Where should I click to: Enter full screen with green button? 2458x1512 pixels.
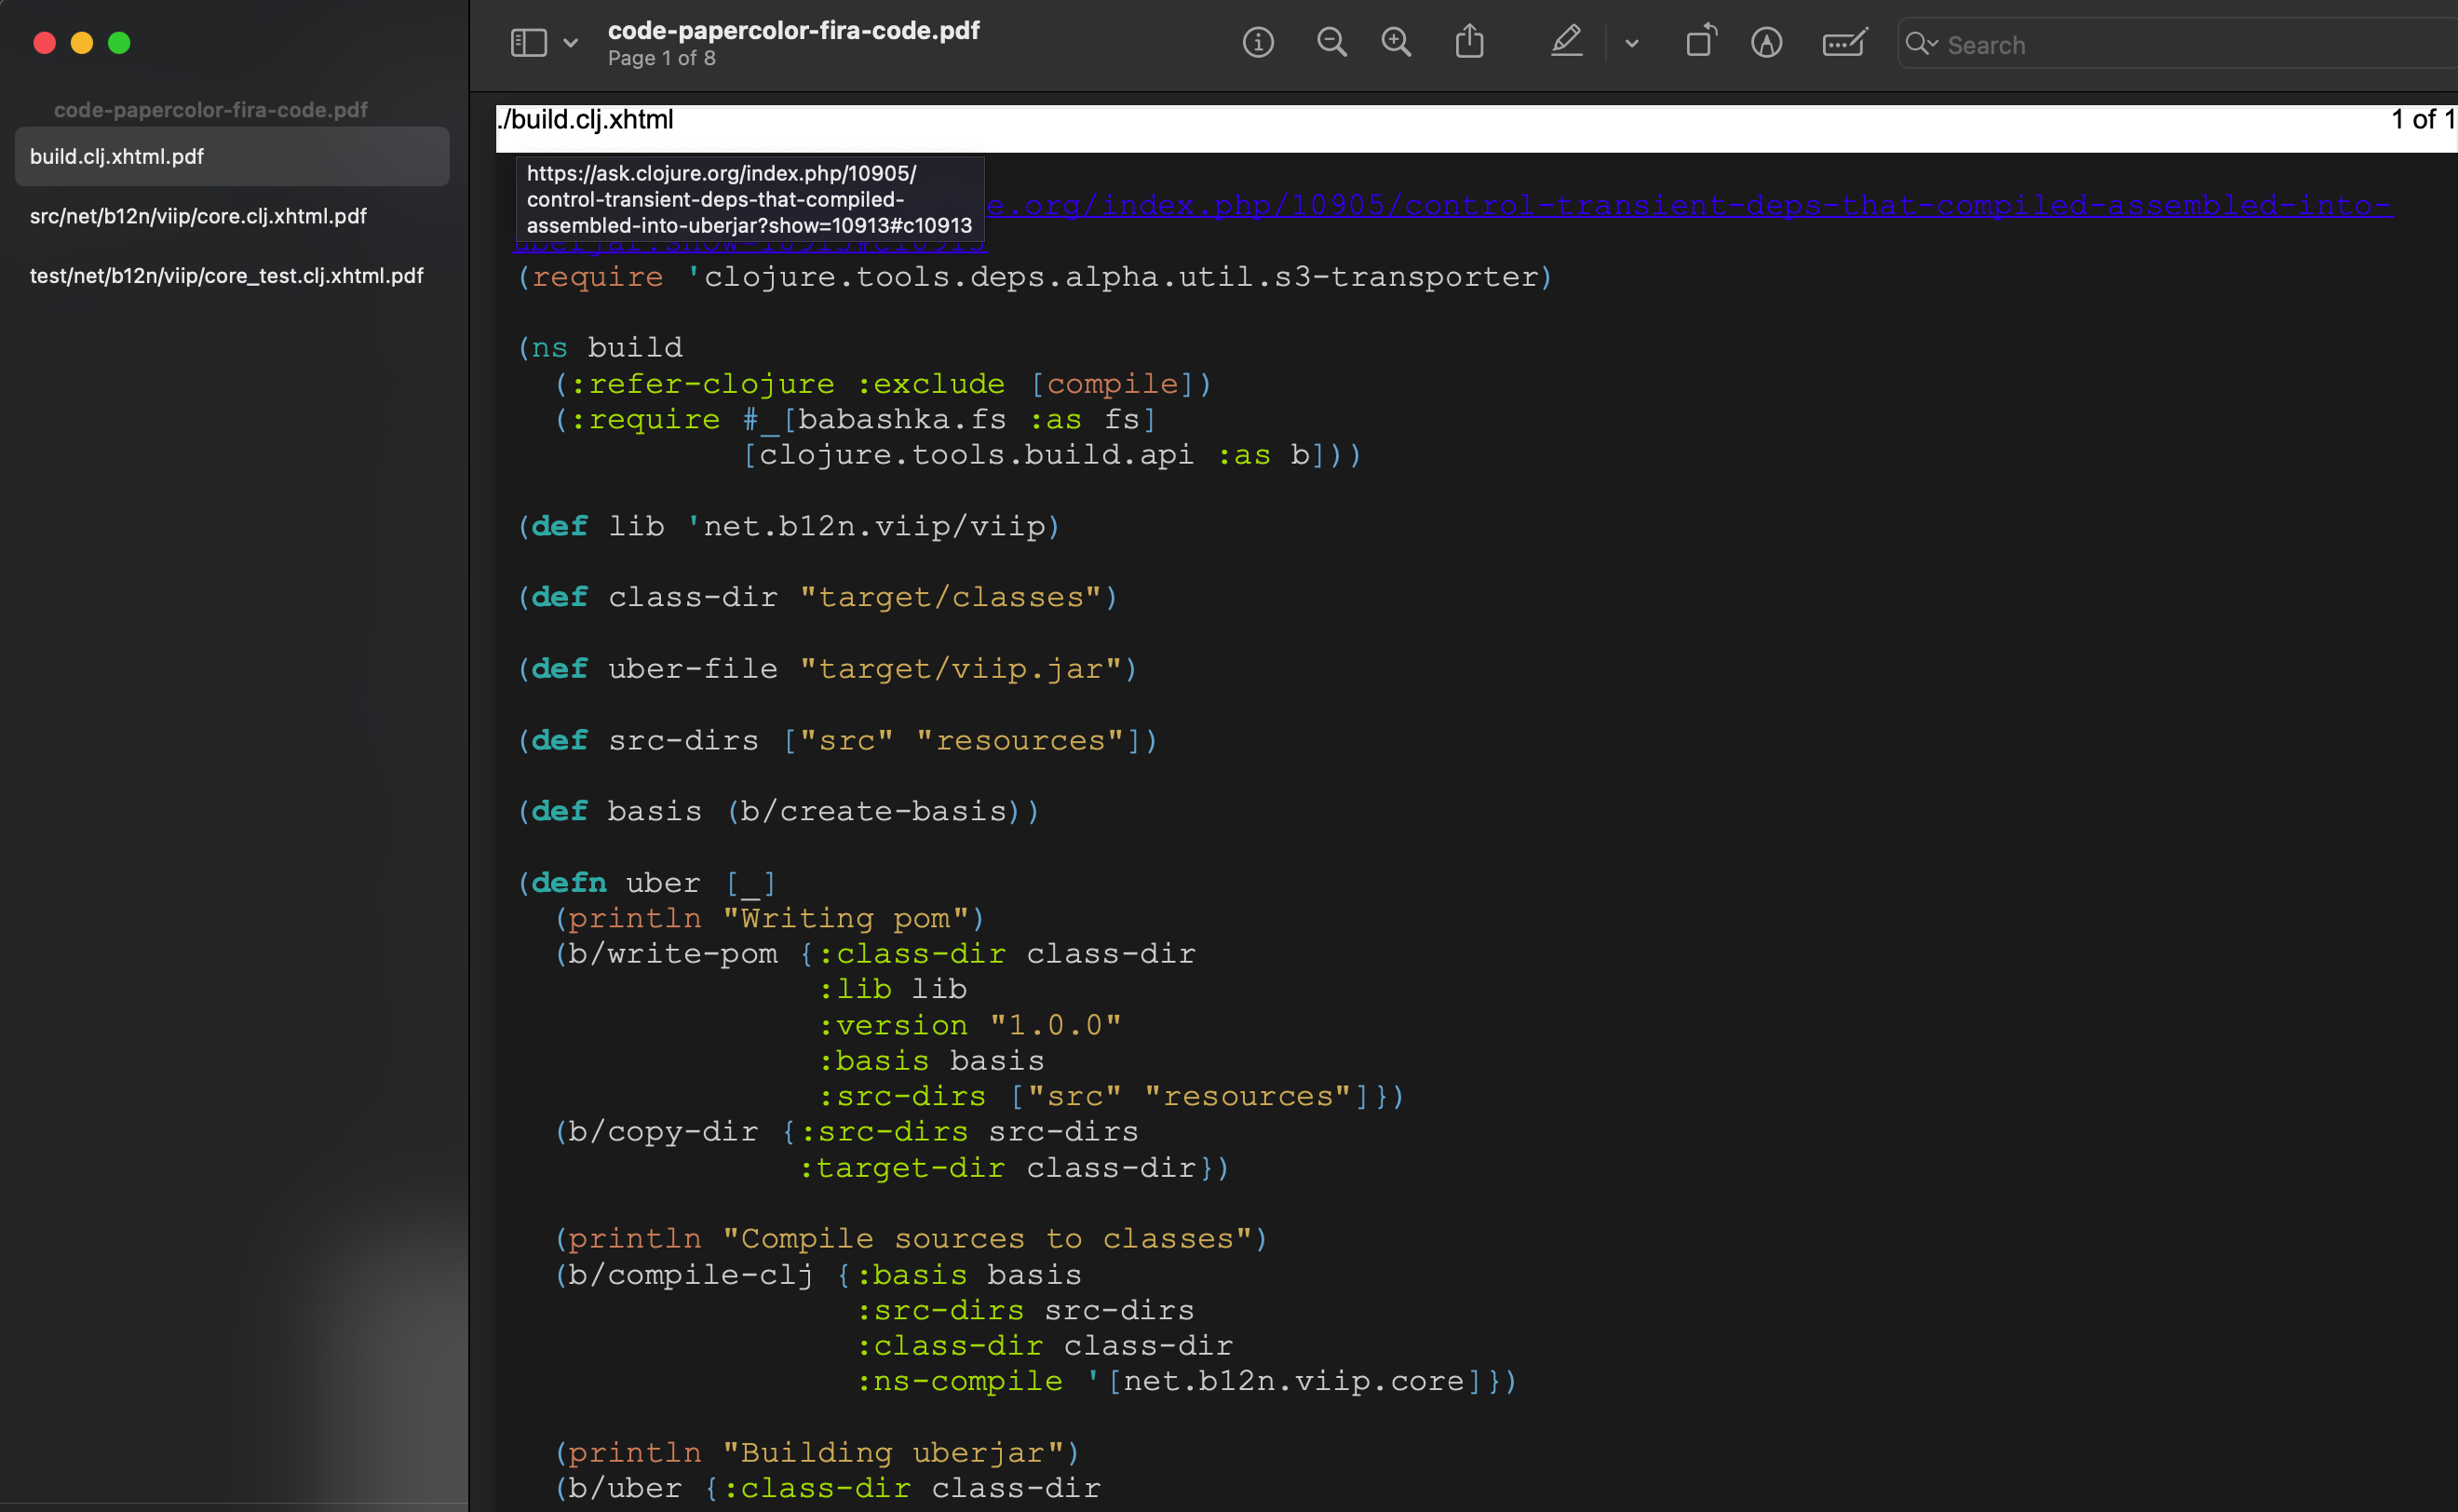coord(119,43)
